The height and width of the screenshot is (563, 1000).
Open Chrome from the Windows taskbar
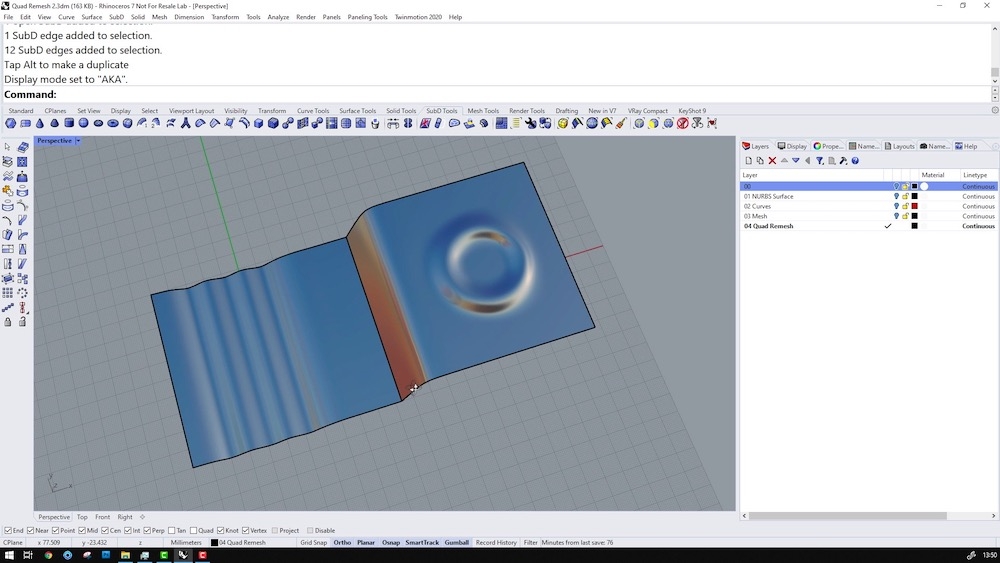pyautogui.click(x=47, y=555)
